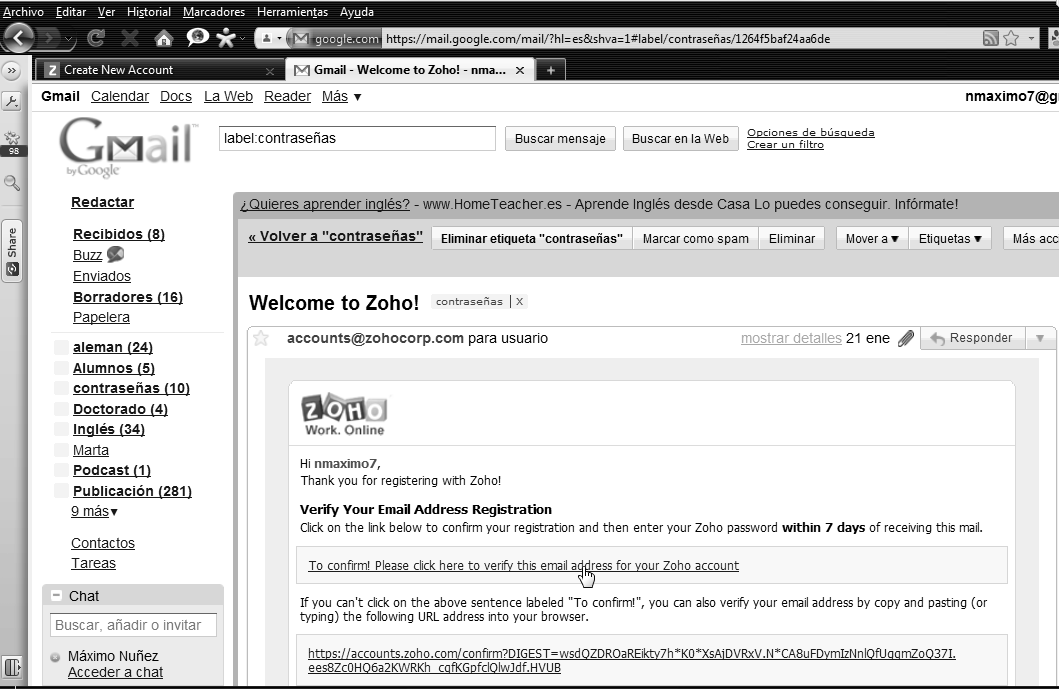
Task: Click the Marcar como spam button
Action: tap(695, 239)
